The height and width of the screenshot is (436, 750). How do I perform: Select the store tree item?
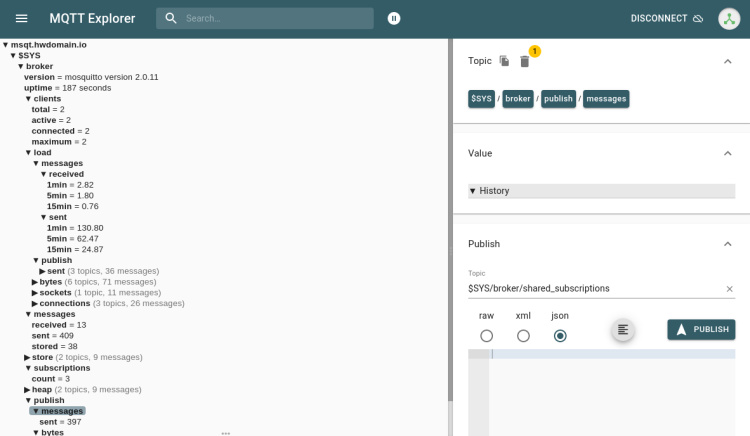[42, 357]
